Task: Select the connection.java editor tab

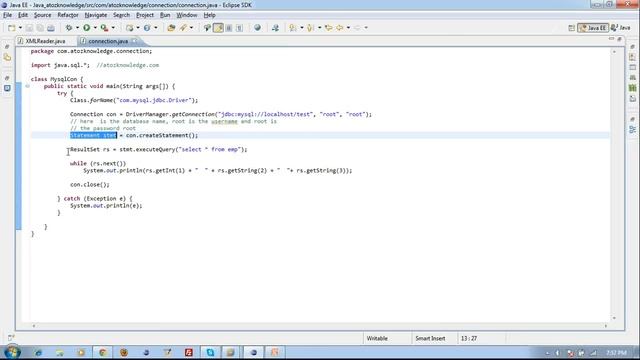Action: tap(108, 41)
